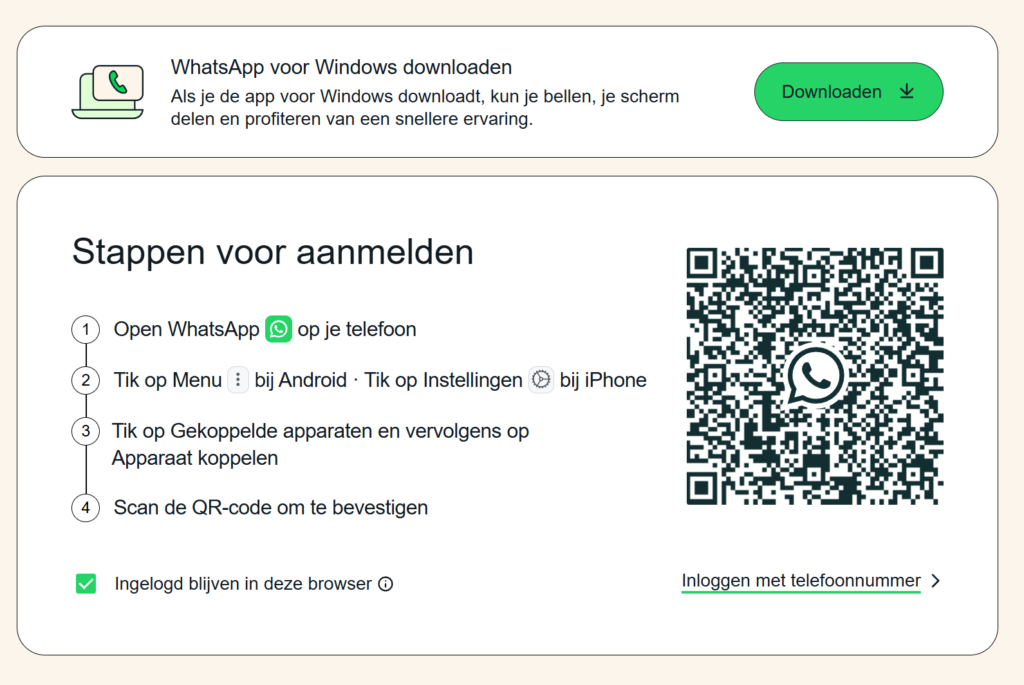Click step number 1 circle
Viewport: 1024px width, 685px height.
[86, 329]
